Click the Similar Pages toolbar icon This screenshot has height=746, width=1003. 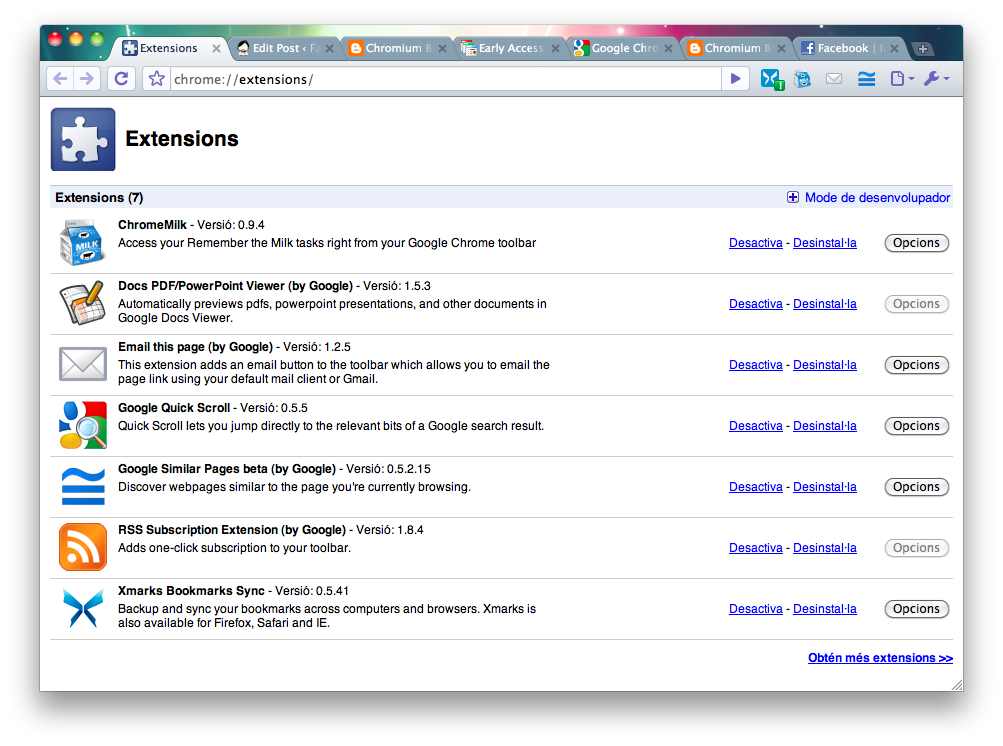coord(866,79)
